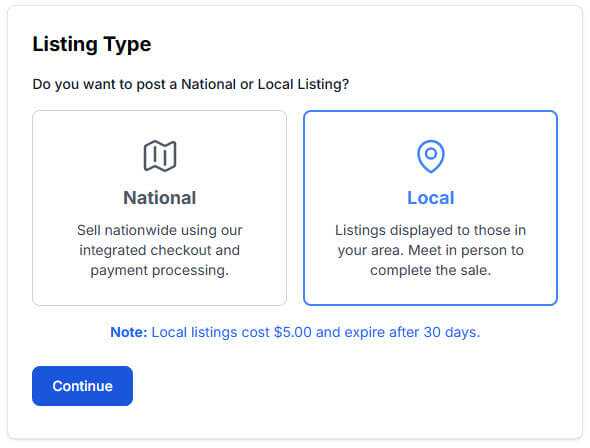Click "complete the sale." text in Local card
This screenshot has height=448, width=590.
click(430, 270)
